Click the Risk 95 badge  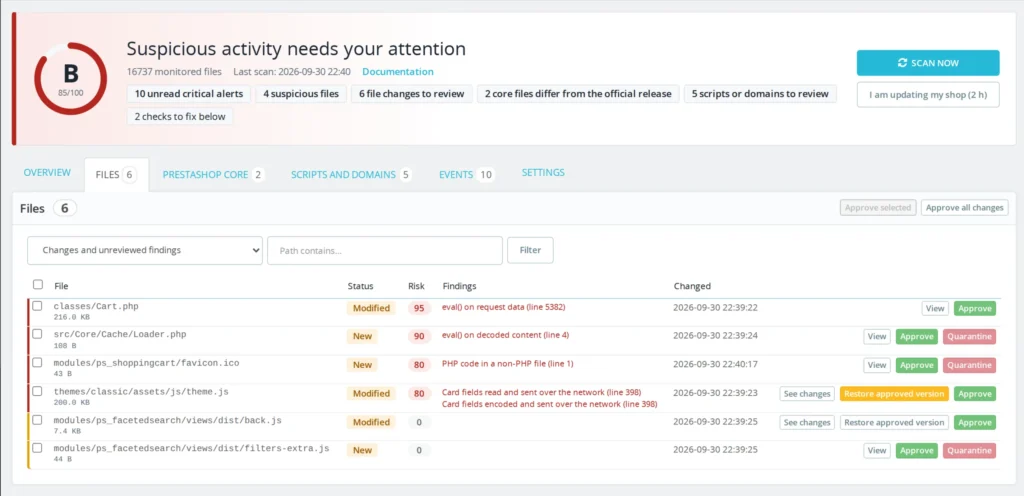pyautogui.click(x=419, y=308)
